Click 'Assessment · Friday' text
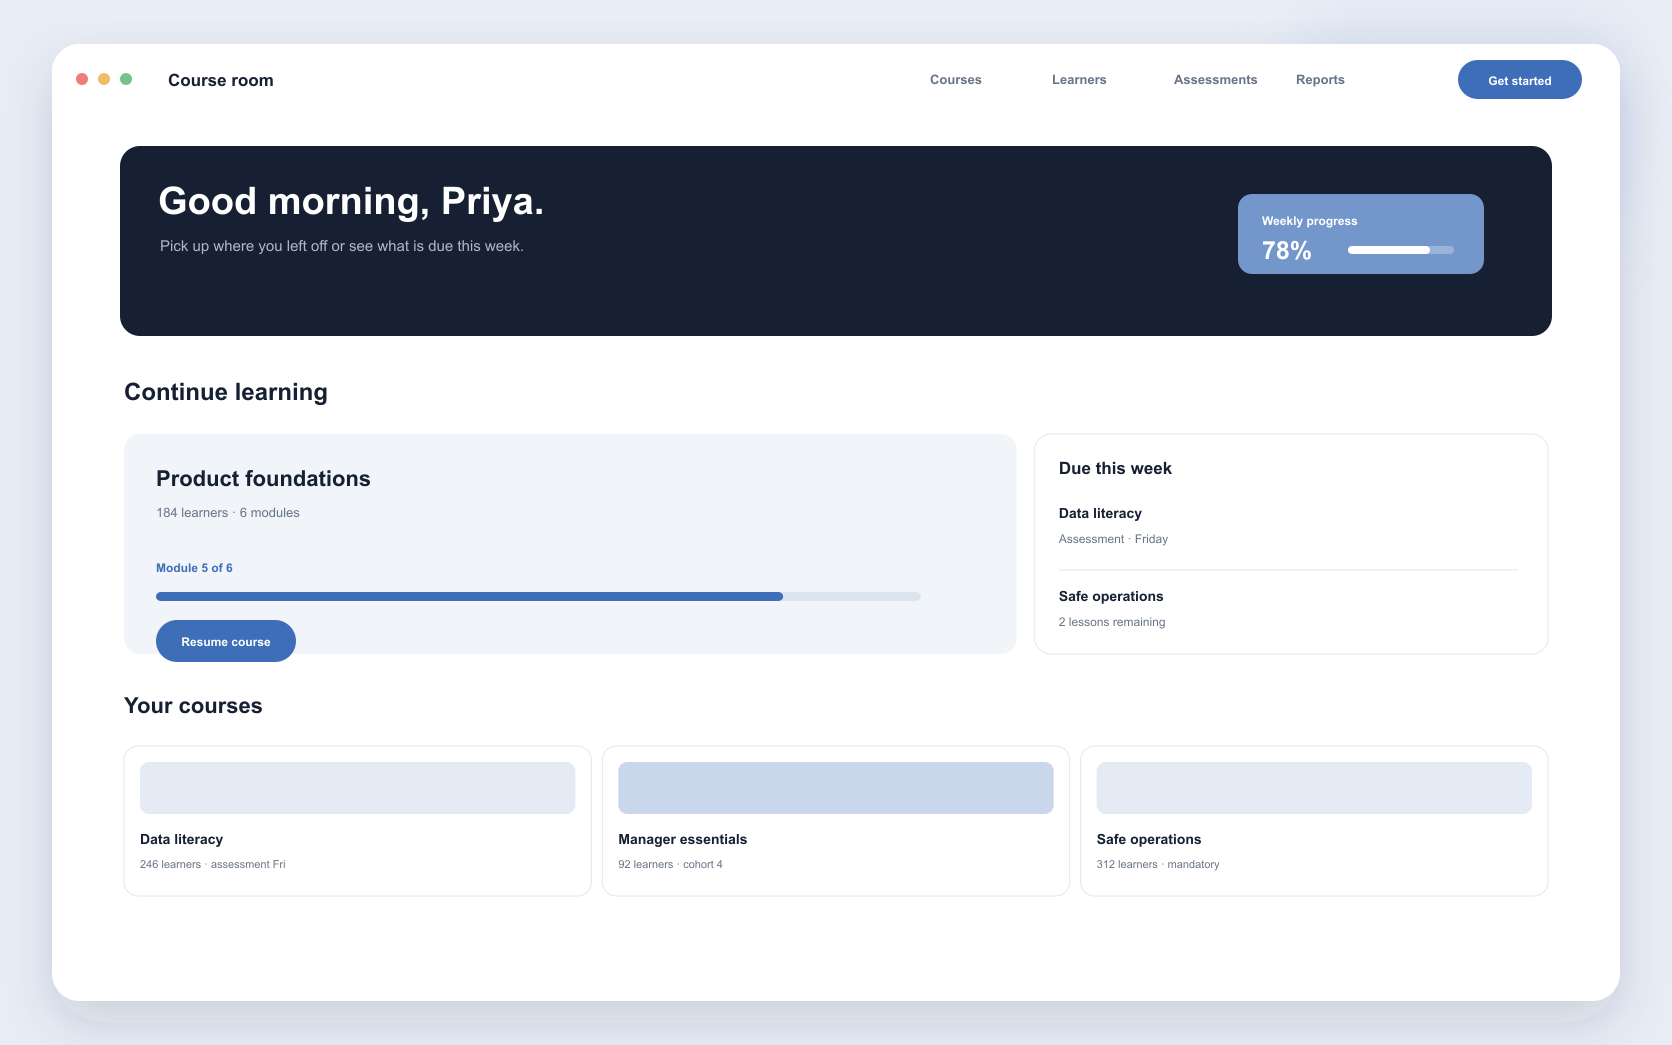This screenshot has height=1045, width=1672. (x=1113, y=539)
